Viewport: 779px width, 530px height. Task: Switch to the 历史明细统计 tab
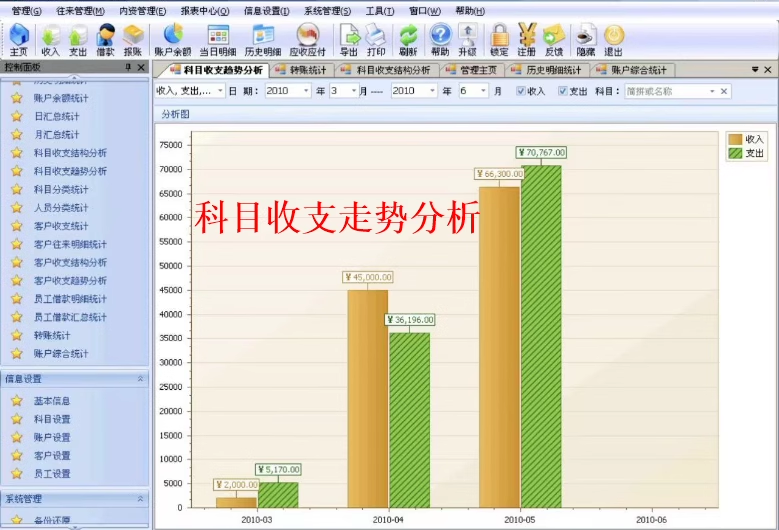pos(547,70)
